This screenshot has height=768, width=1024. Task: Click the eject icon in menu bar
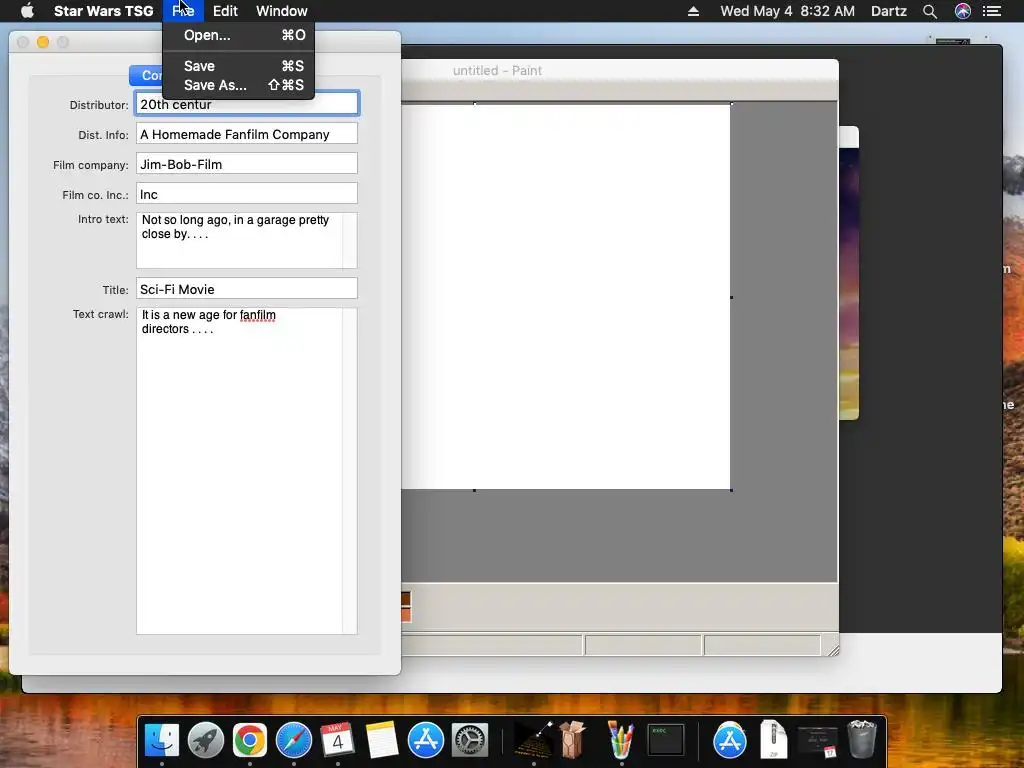point(694,11)
